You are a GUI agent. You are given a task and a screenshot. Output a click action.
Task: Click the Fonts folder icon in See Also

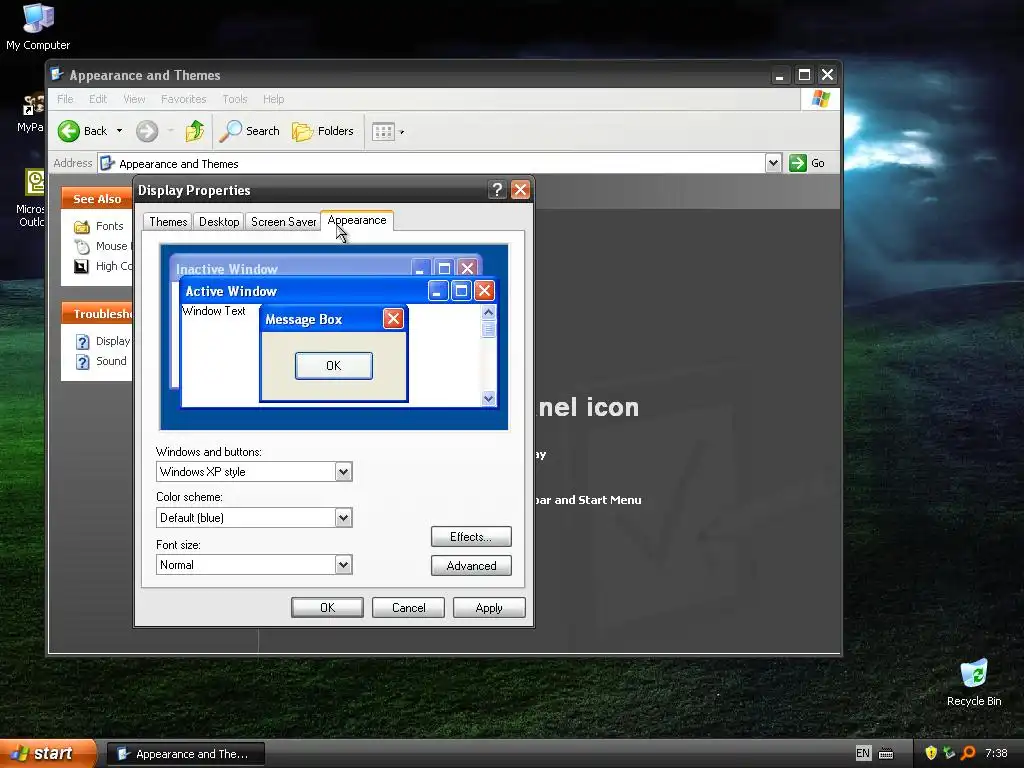(82, 227)
